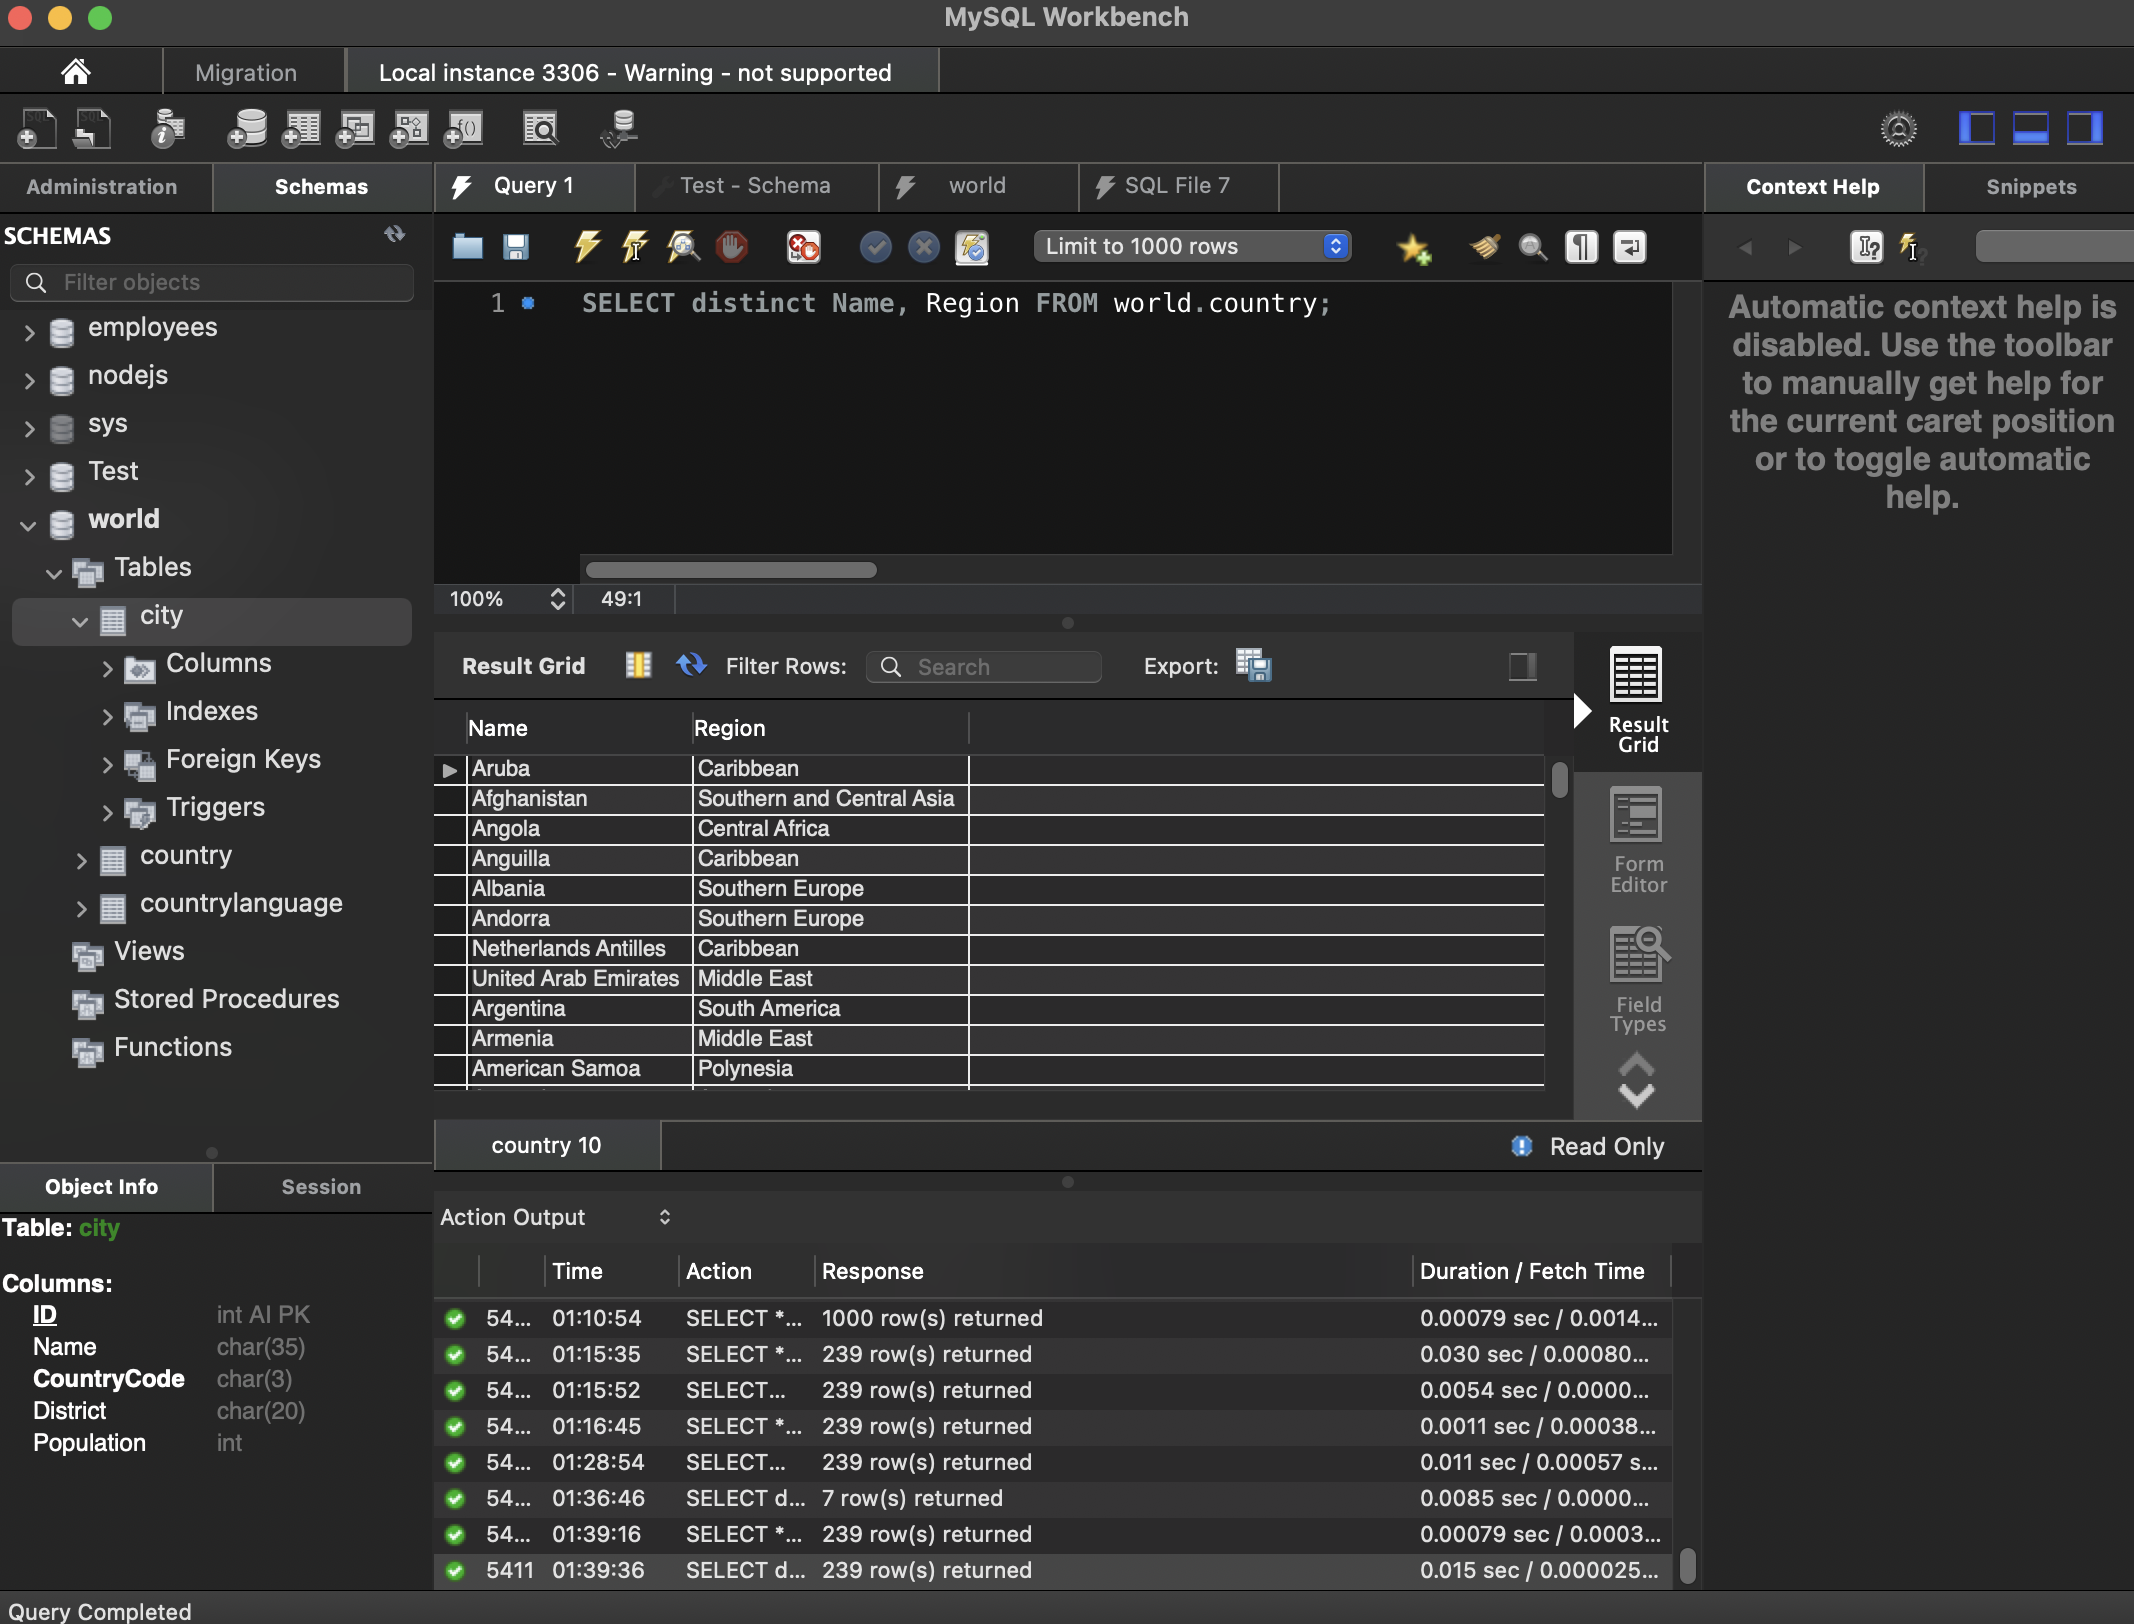2134x1624 pixels.
Task: Toggle autocommit mode icon
Action: click(x=972, y=247)
